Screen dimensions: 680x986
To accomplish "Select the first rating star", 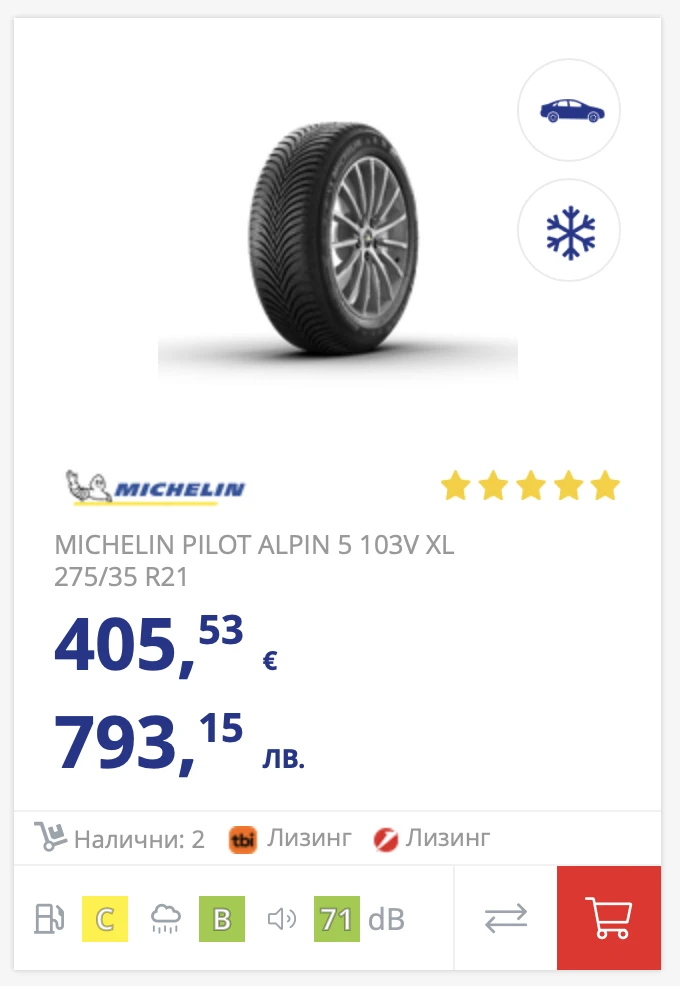I will (x=457, y=485).
